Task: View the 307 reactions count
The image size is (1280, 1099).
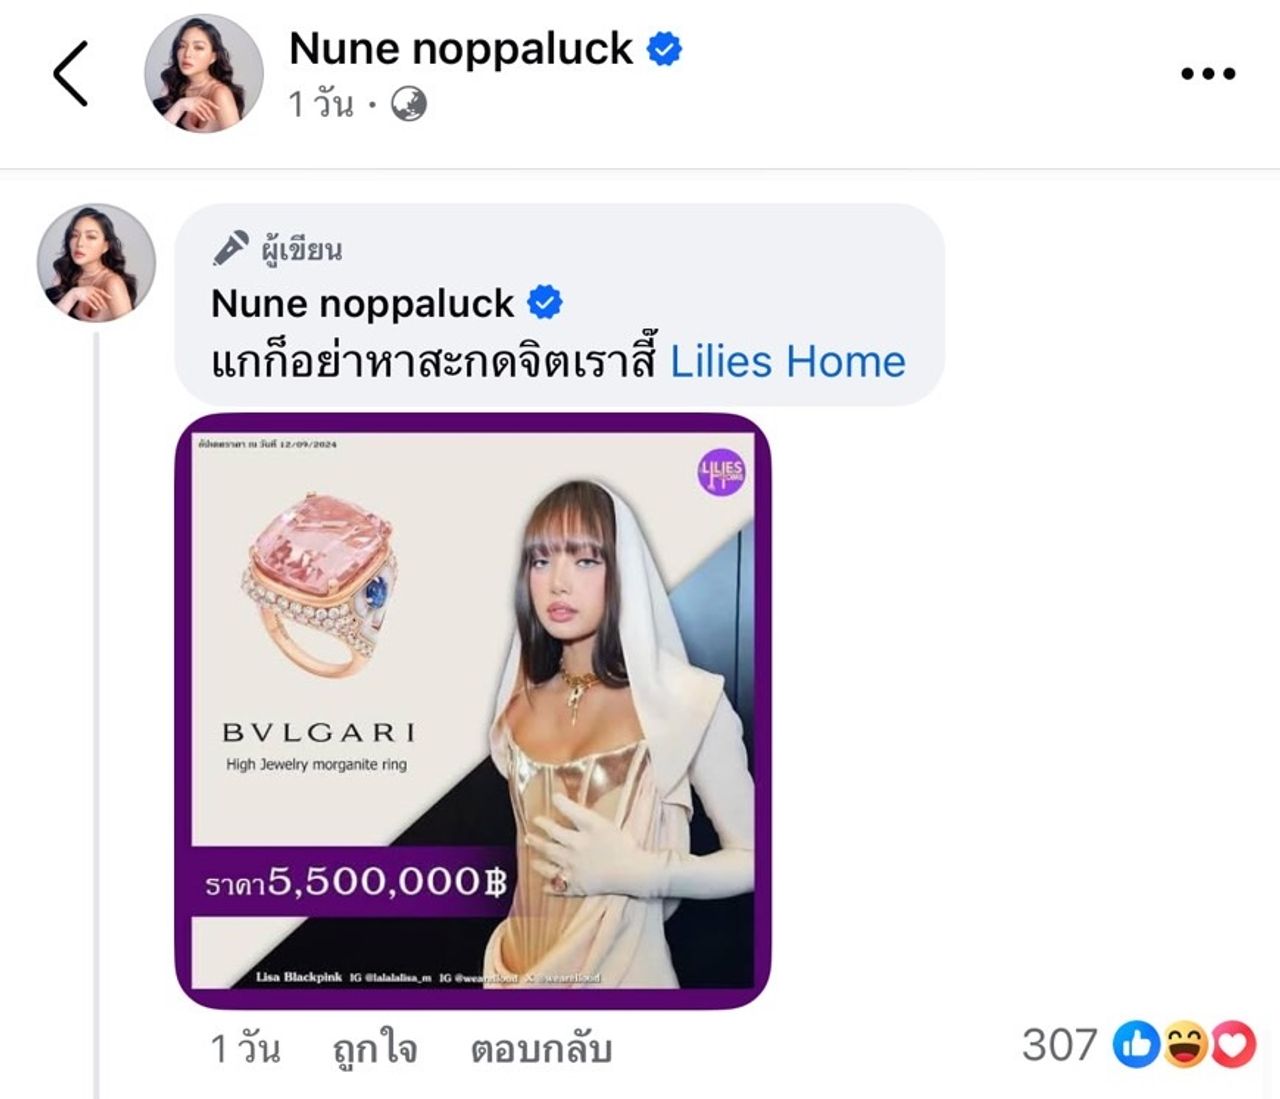Action: tap(1060, 1045)
